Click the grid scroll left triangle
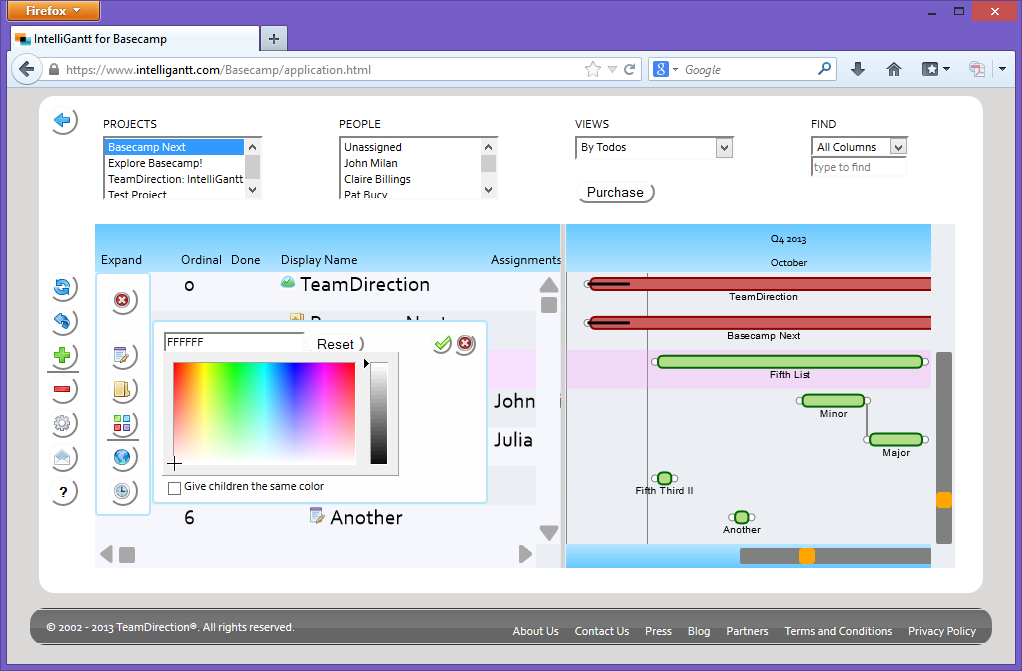Viewport: 1022px width, 671px height. tap(106, 554)
